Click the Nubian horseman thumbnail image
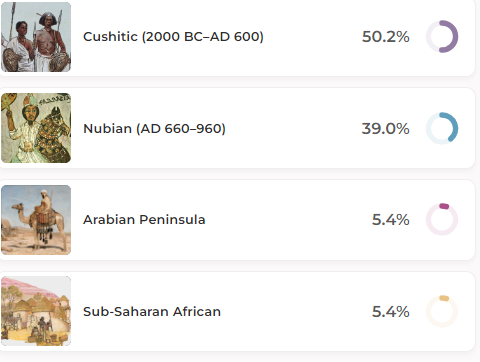This screenshot has height=362, width=480. [36, 128]
